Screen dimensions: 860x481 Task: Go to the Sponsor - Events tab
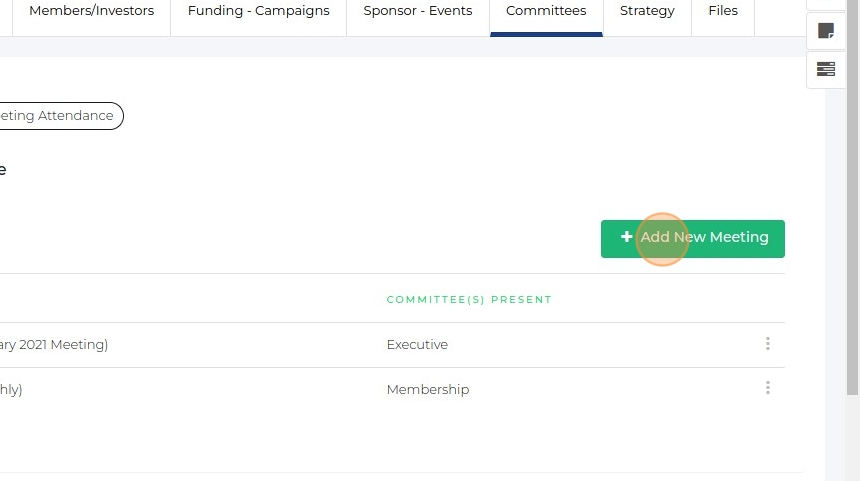(418, 11)
